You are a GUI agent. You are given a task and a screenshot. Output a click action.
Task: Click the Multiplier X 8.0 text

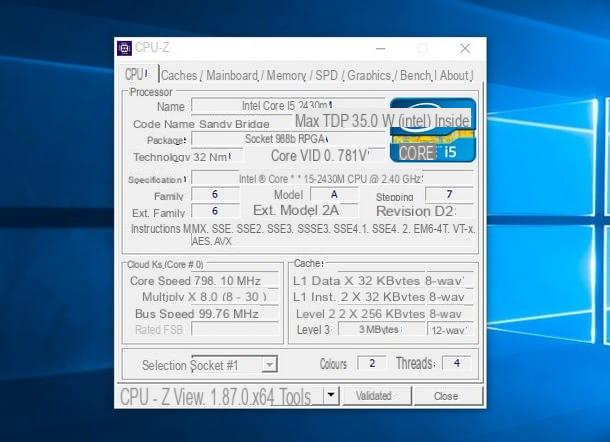(x=204, y=297)
